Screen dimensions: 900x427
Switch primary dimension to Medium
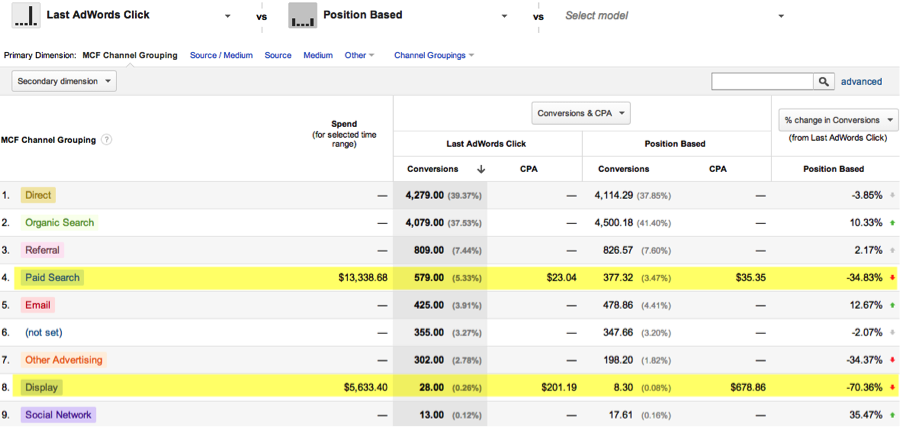pos(318,56)
